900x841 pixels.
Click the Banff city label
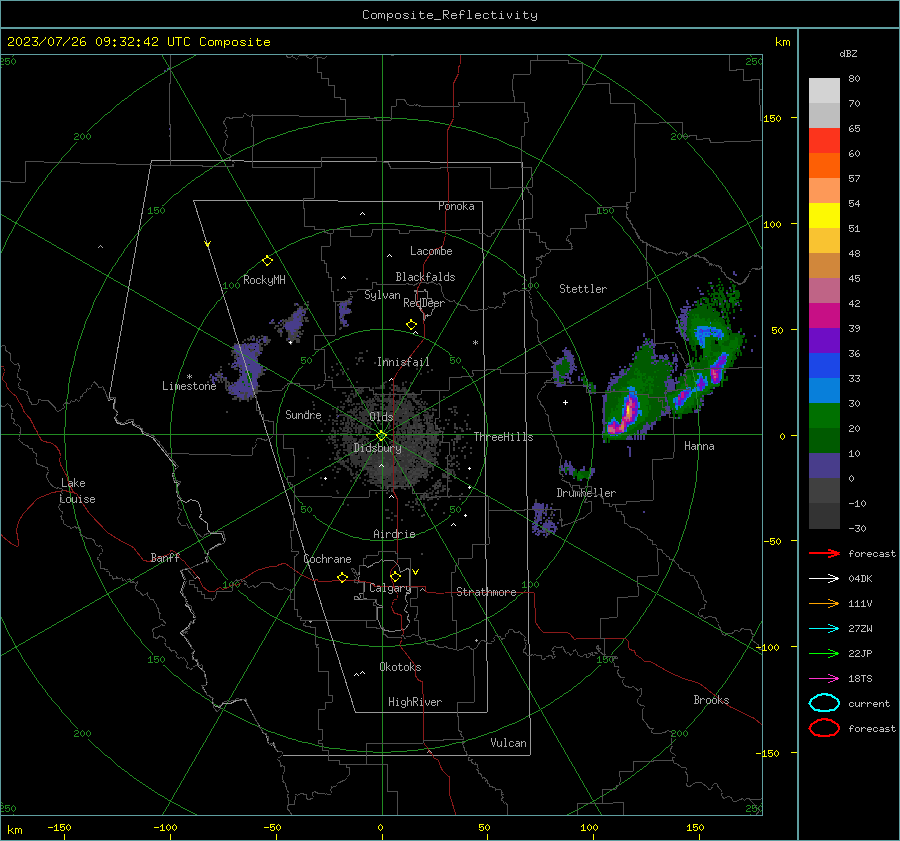(165, 557)
